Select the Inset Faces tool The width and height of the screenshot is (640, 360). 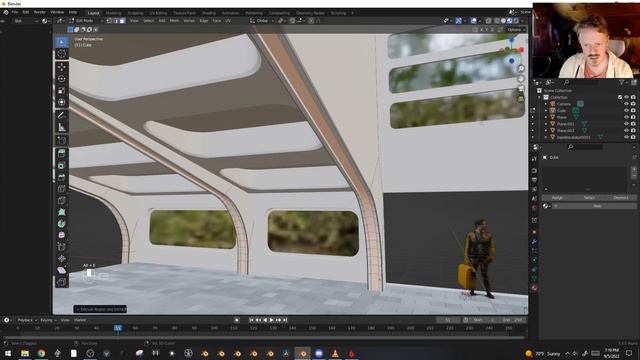(62, 165)
